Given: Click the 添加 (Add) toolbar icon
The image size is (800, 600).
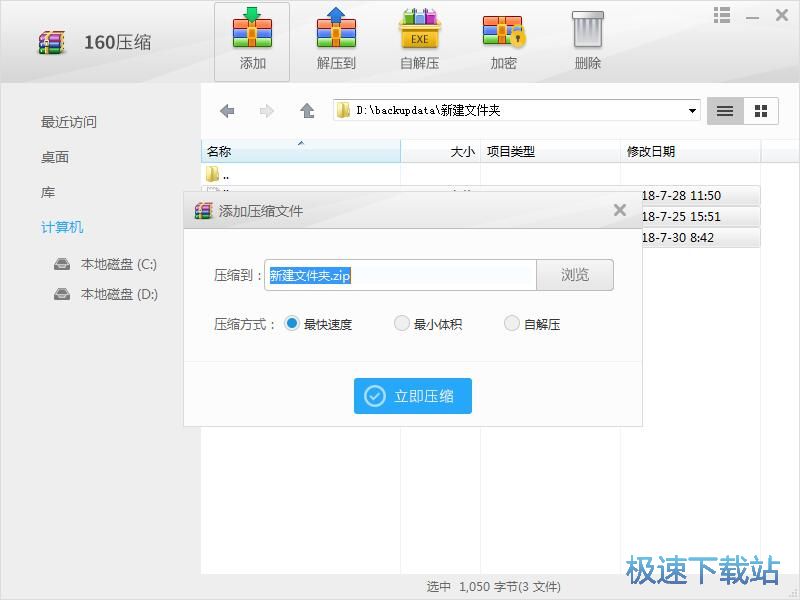Looking at the screenshot, I should pos(252,42).
